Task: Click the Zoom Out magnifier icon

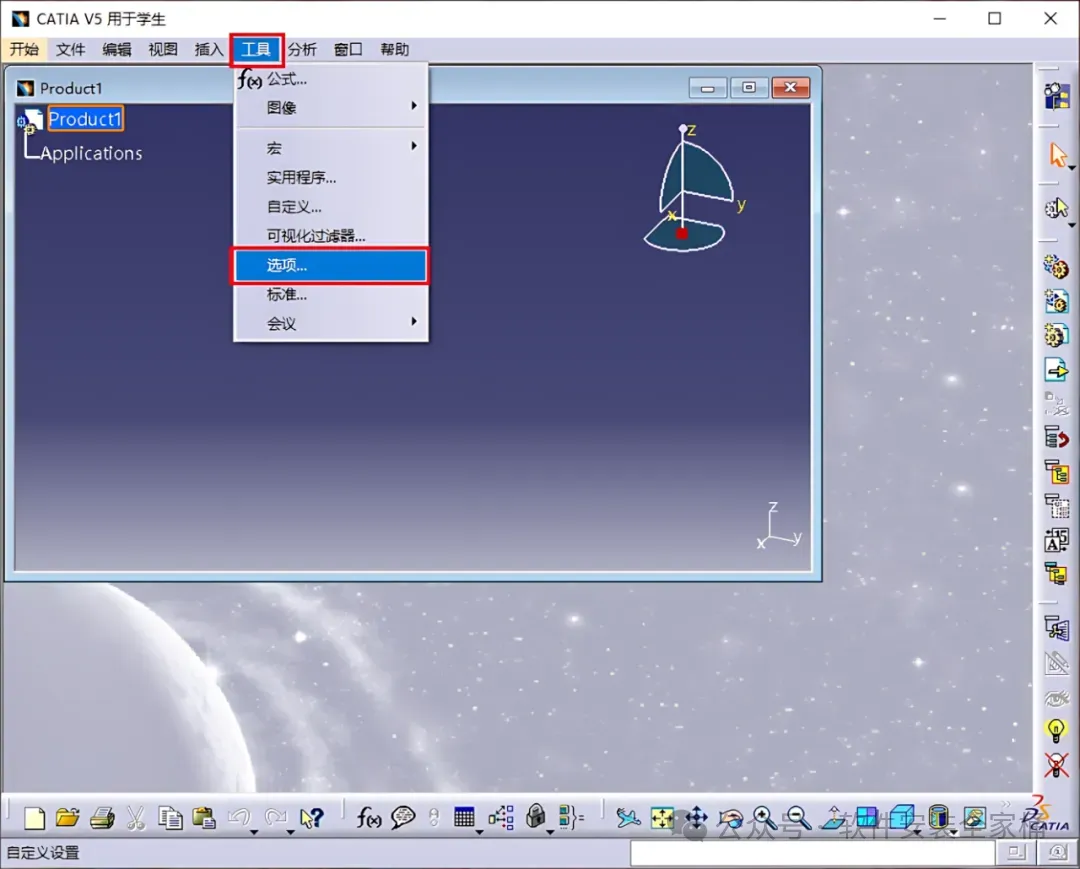Action: click(x=798, y=818)
